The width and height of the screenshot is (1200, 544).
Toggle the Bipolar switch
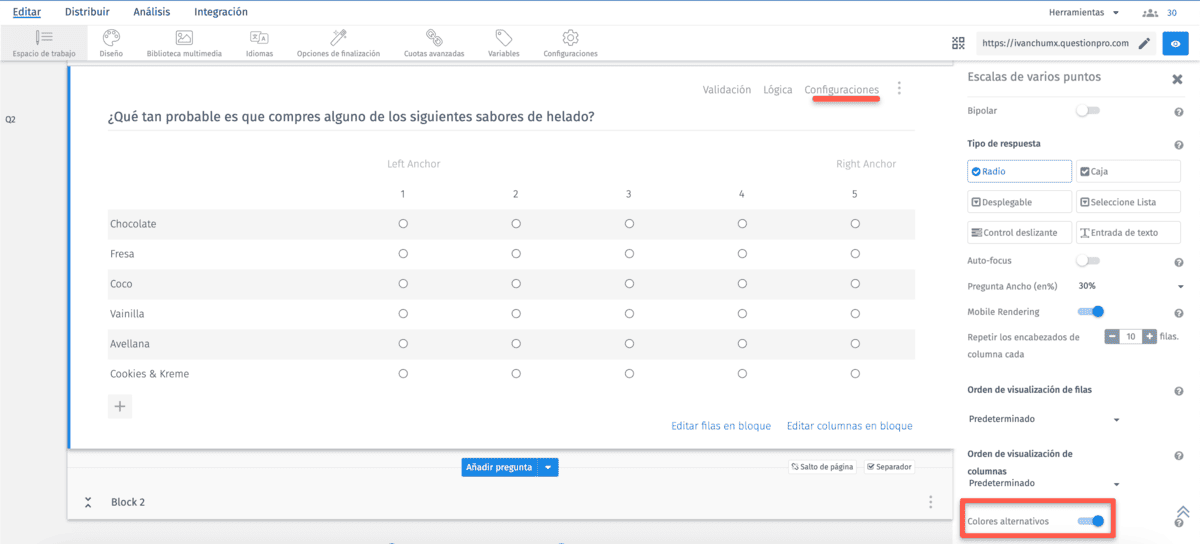click(x=1088, y=111)
